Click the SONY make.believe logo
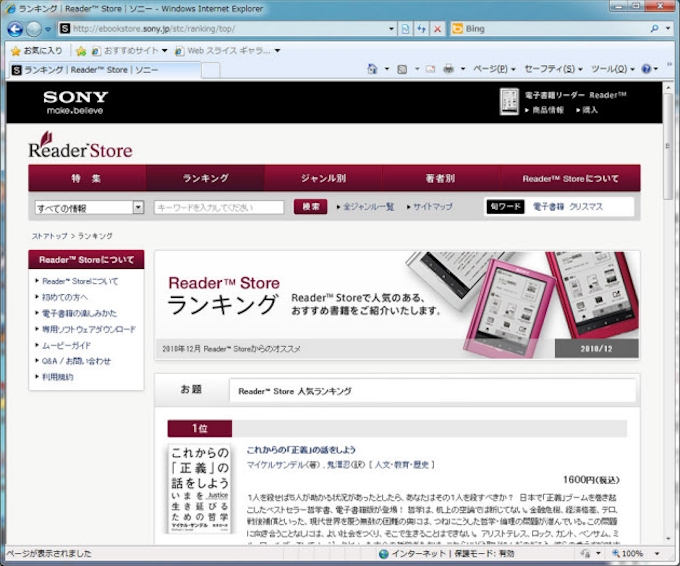This screenshot has height=566, width=680. point(75,102)
